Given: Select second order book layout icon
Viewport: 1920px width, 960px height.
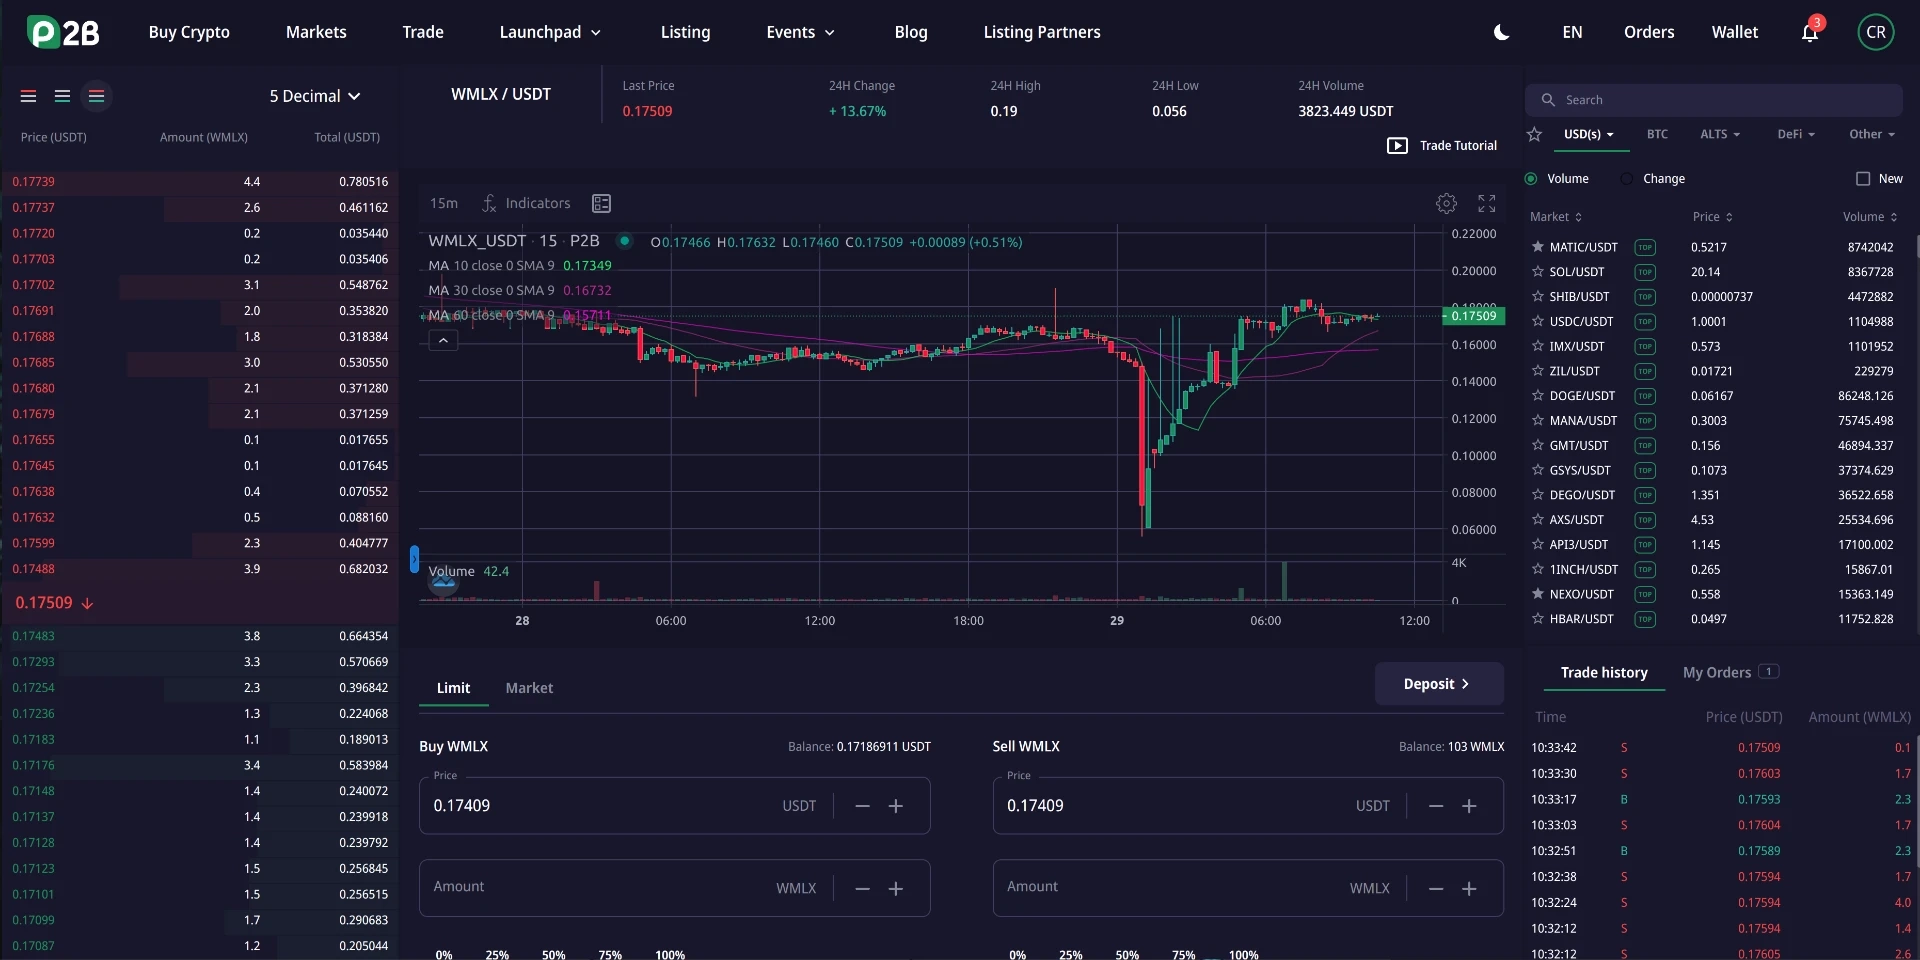Looking at the screenshot, I should (x=62, y=96).
